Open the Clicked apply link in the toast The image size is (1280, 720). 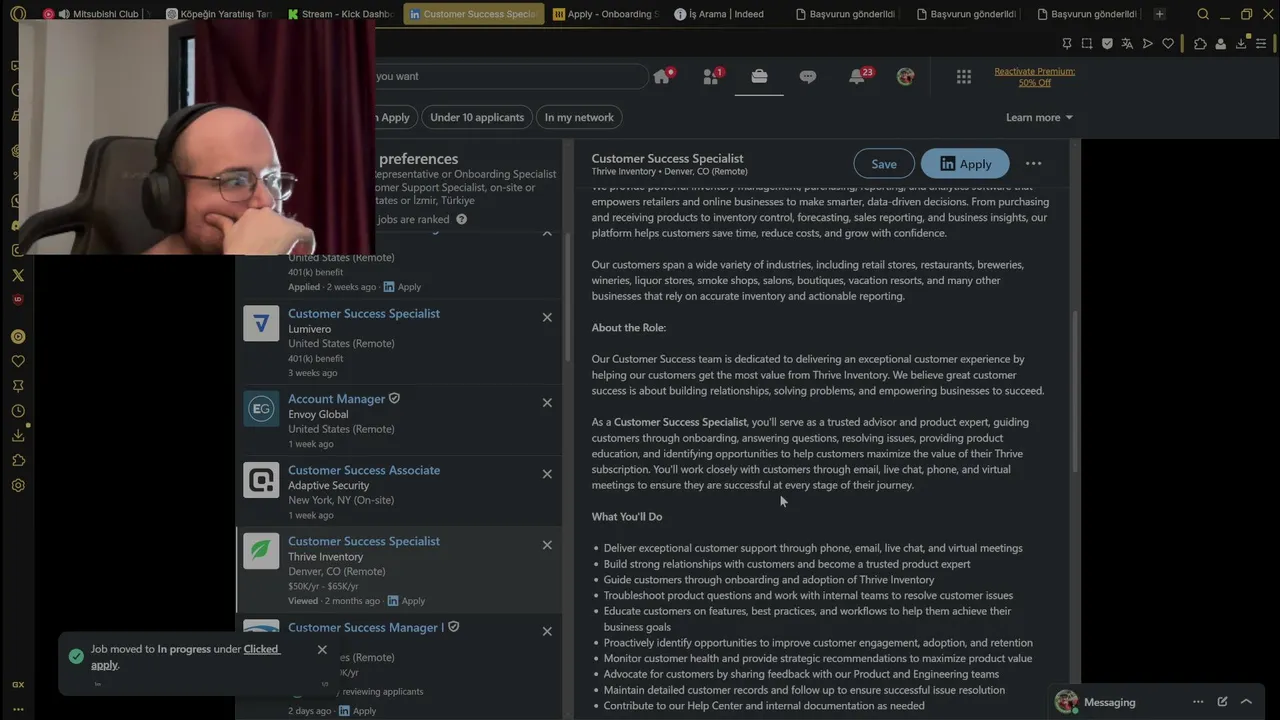pos(185,657)
